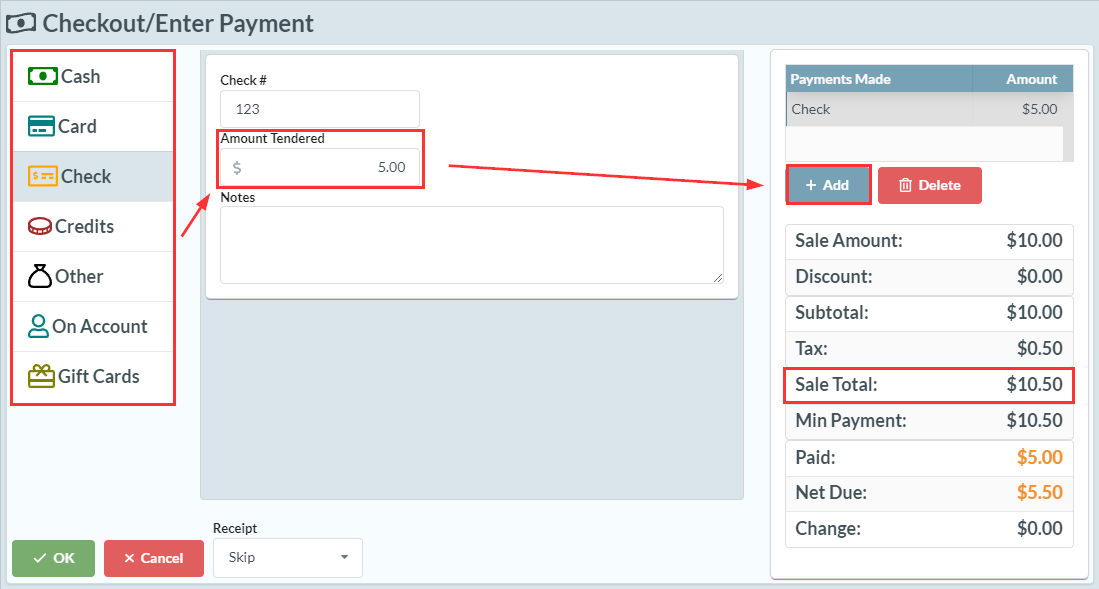Click the Gift Cards present icon

click(x=41, y=376)
